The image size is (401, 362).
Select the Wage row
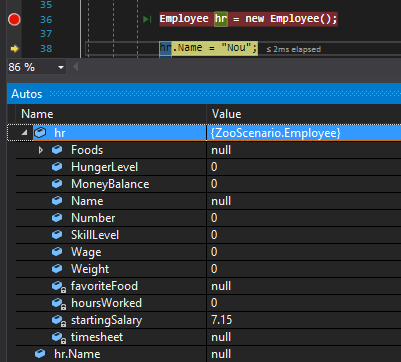(208, 252)
